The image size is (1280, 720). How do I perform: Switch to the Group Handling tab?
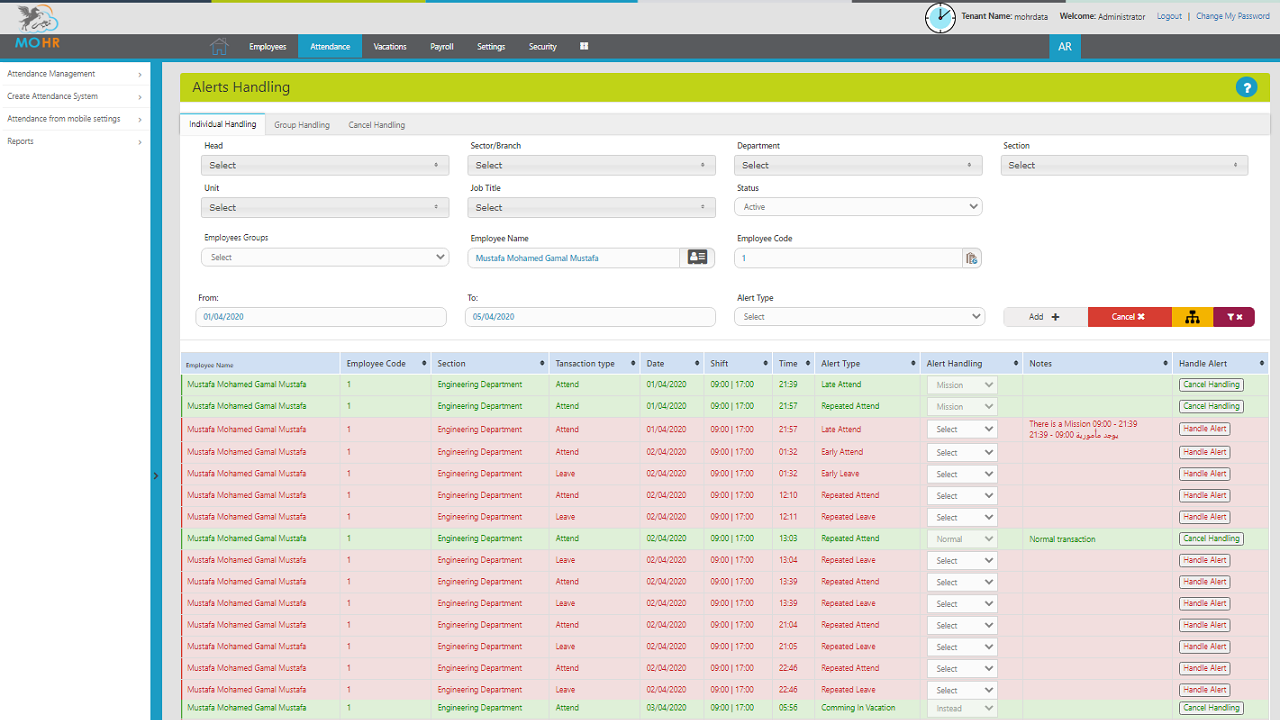(x=302, y=125)
